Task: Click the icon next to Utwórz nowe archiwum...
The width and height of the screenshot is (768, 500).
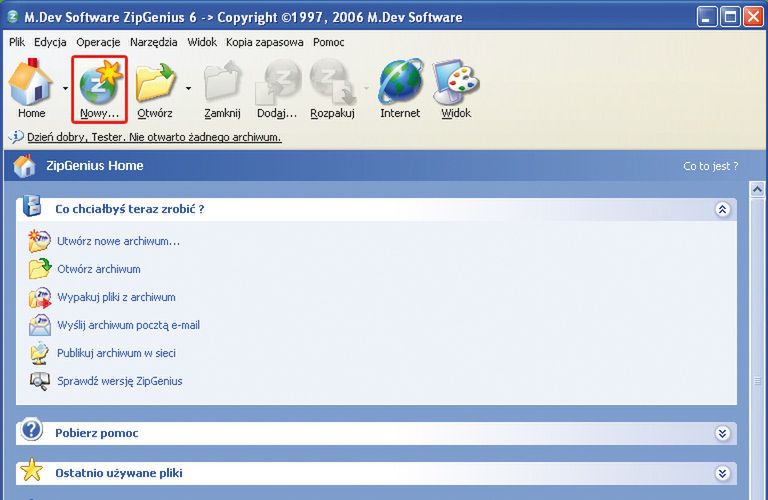Action: tap(39, 240)
